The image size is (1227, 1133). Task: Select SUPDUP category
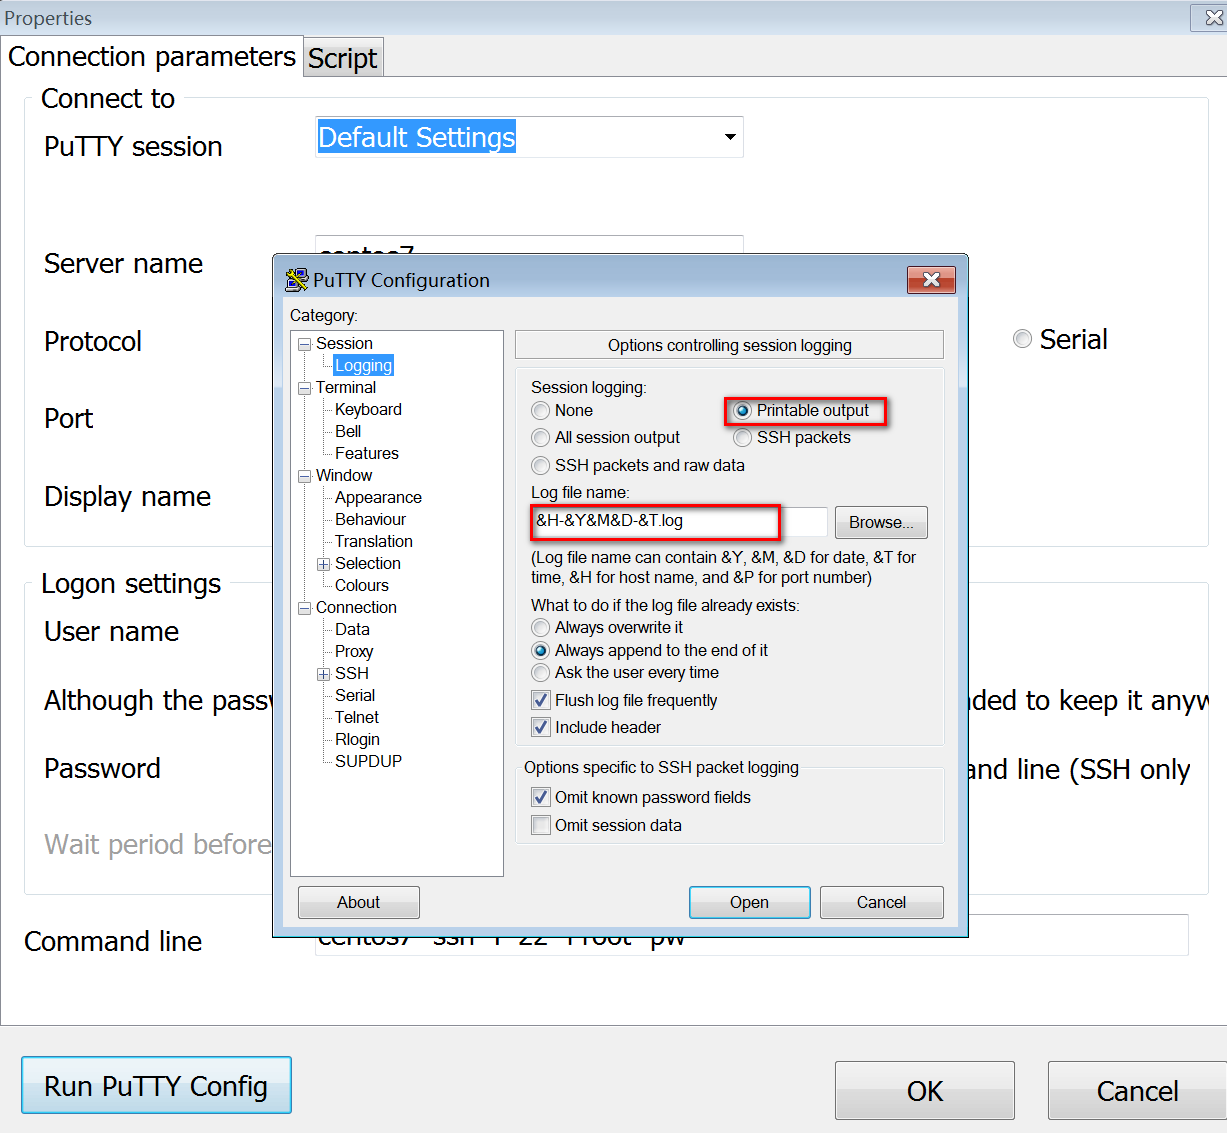click(368, 762)
